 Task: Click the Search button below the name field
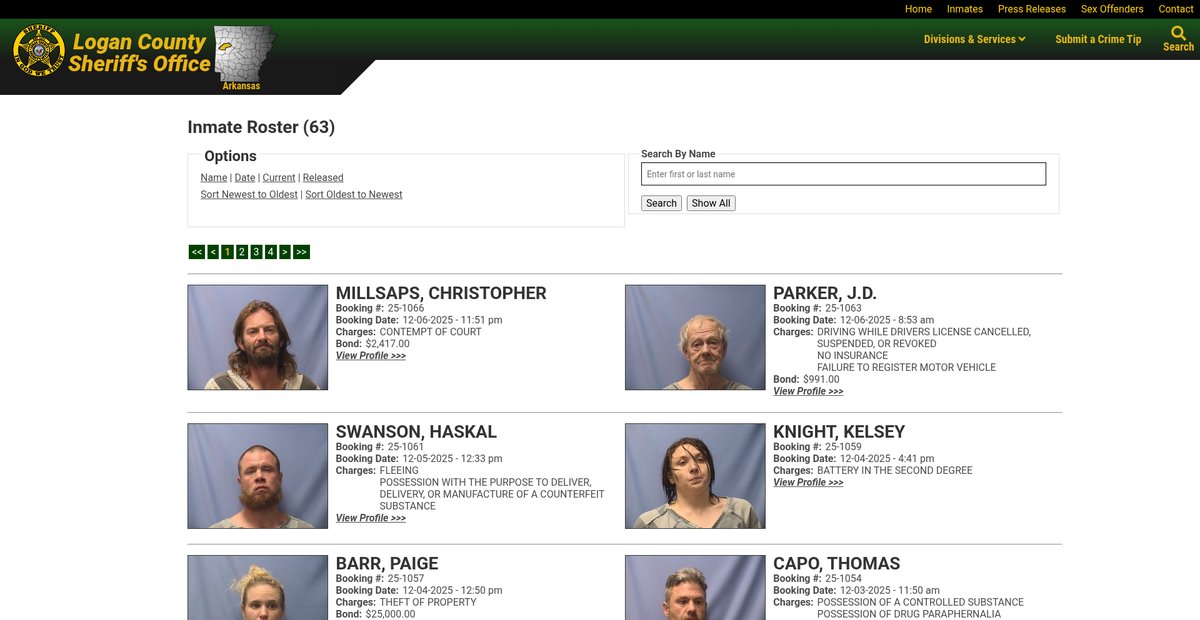(x=661, y=203)
